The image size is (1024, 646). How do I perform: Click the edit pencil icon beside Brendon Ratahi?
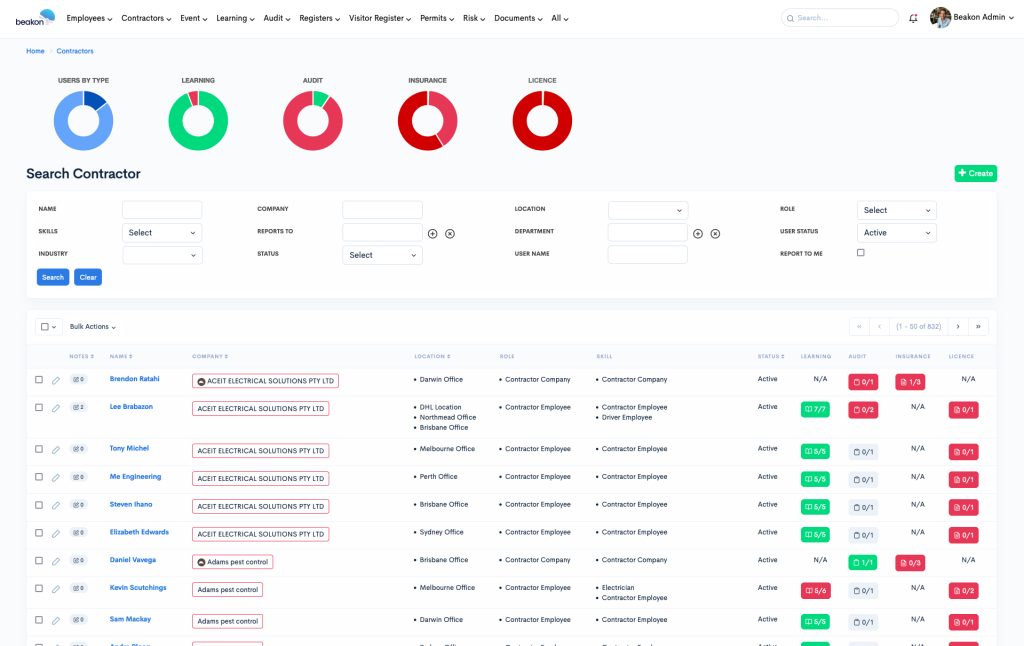(56, 380)
